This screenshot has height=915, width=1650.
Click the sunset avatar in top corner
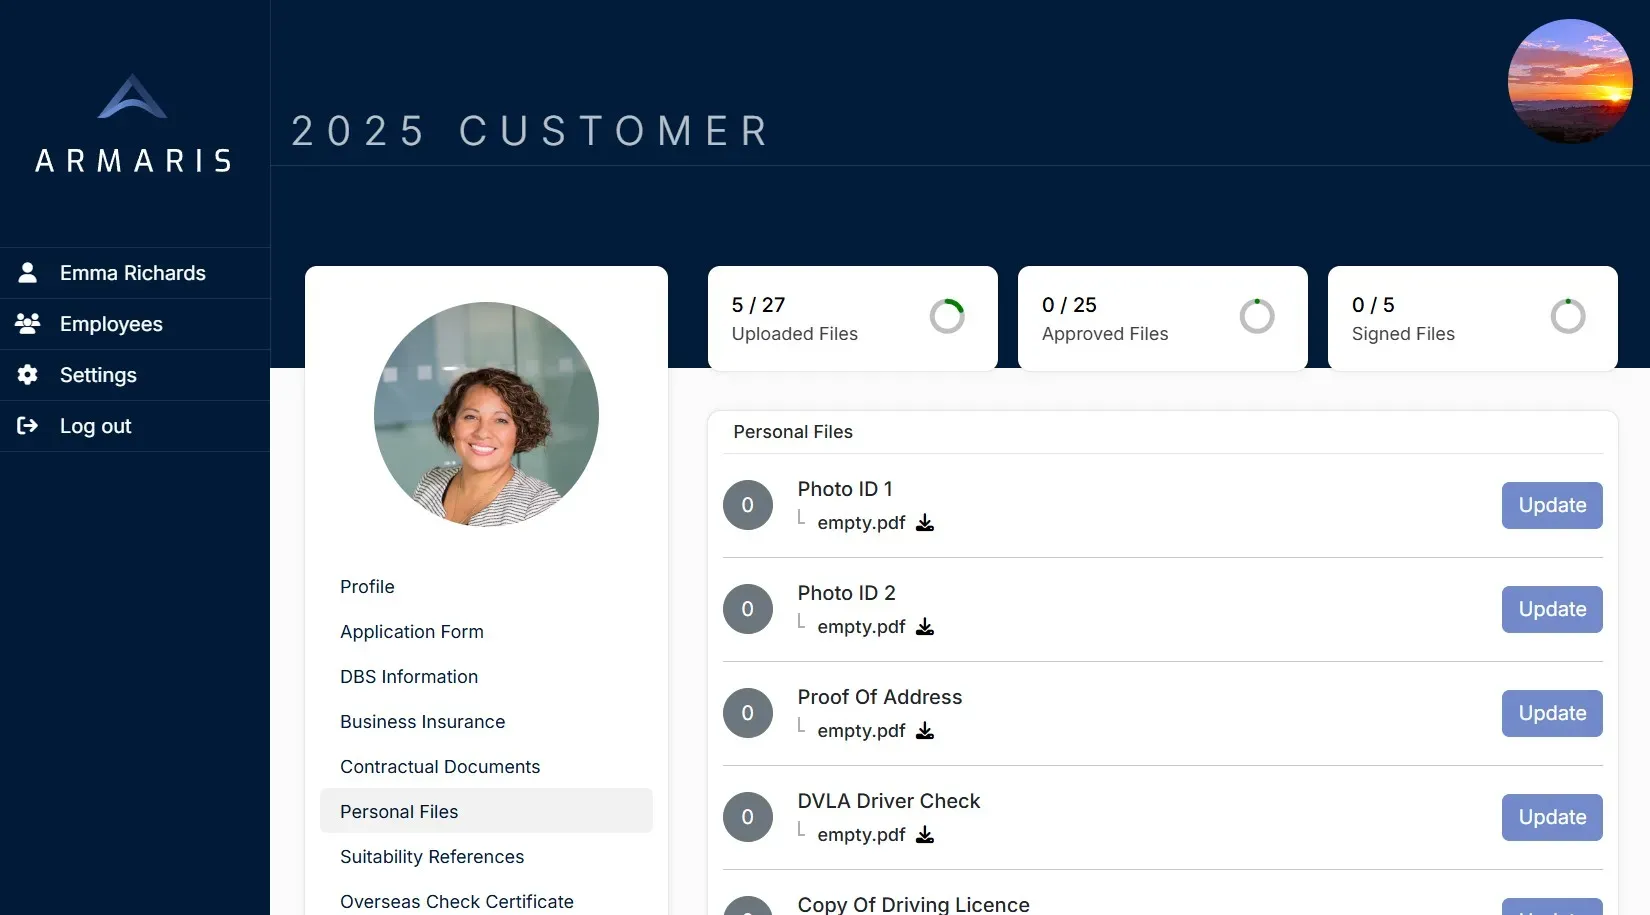(1569, 81)
